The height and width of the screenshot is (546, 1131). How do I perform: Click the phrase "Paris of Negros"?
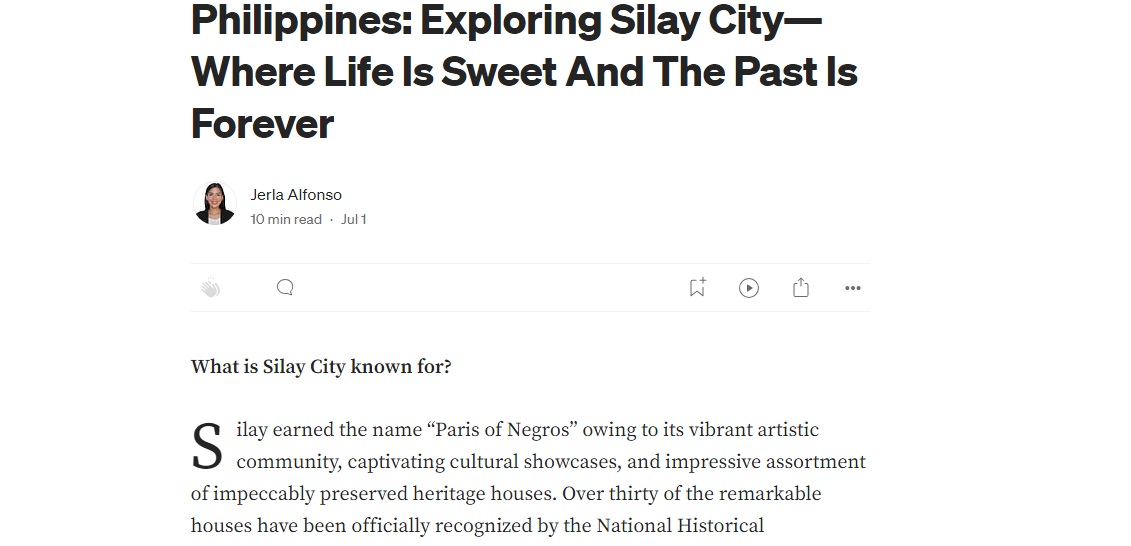pyautogui.click(x=500, y=430)
